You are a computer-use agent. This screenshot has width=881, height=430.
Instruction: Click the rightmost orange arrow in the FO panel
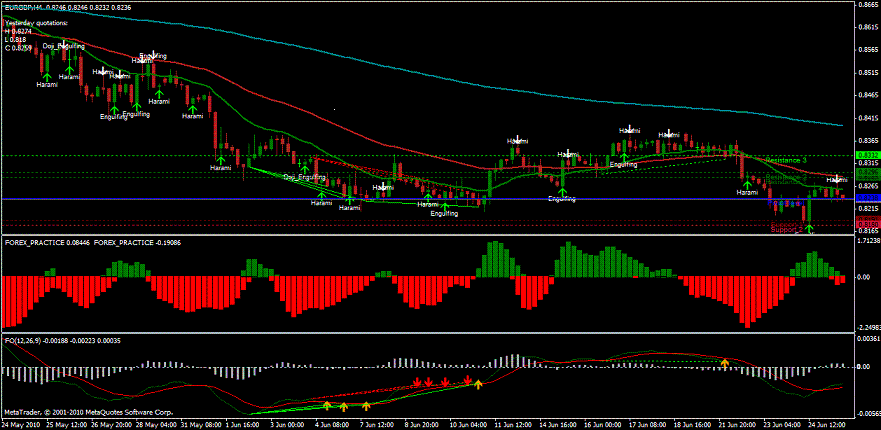pyautogui.click(x=724, y=363)
